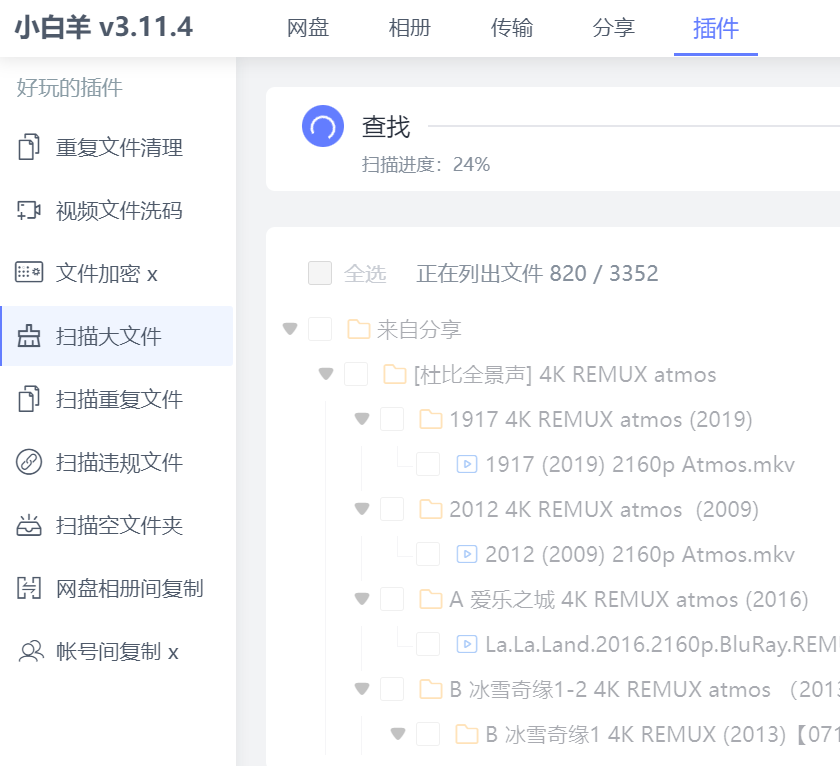Open the 分享 tab

click(613, 28)
